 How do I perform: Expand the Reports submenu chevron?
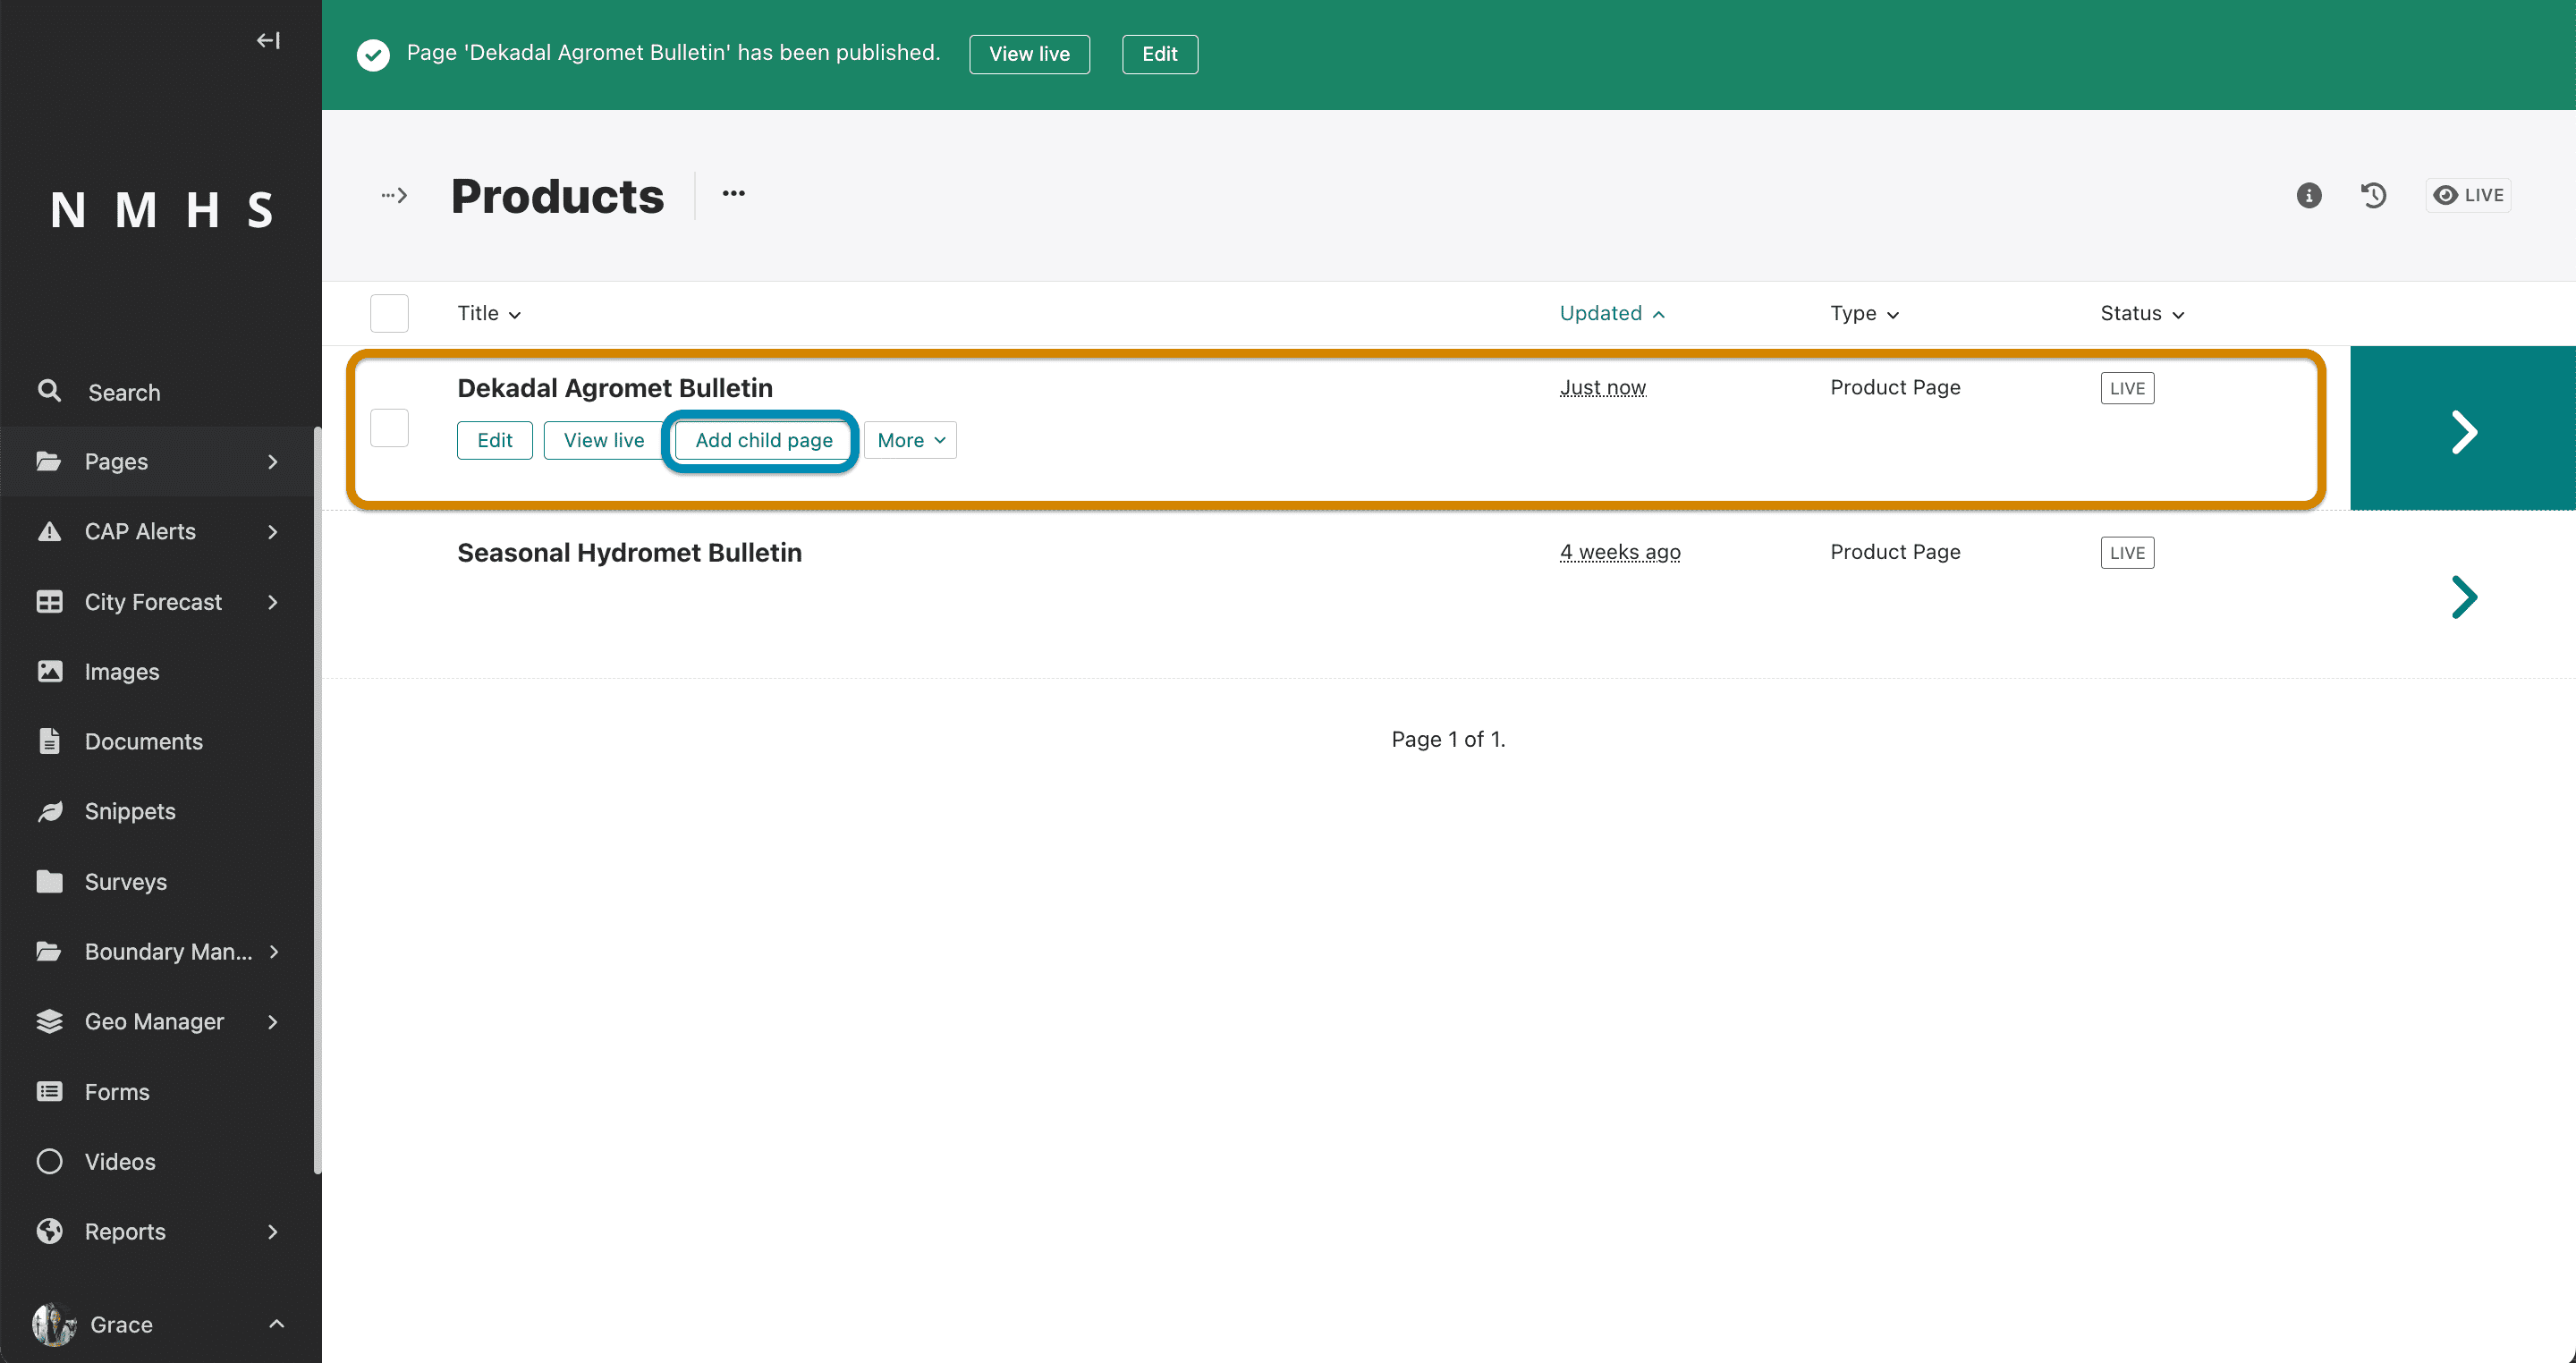click(x=272, y=1231)
